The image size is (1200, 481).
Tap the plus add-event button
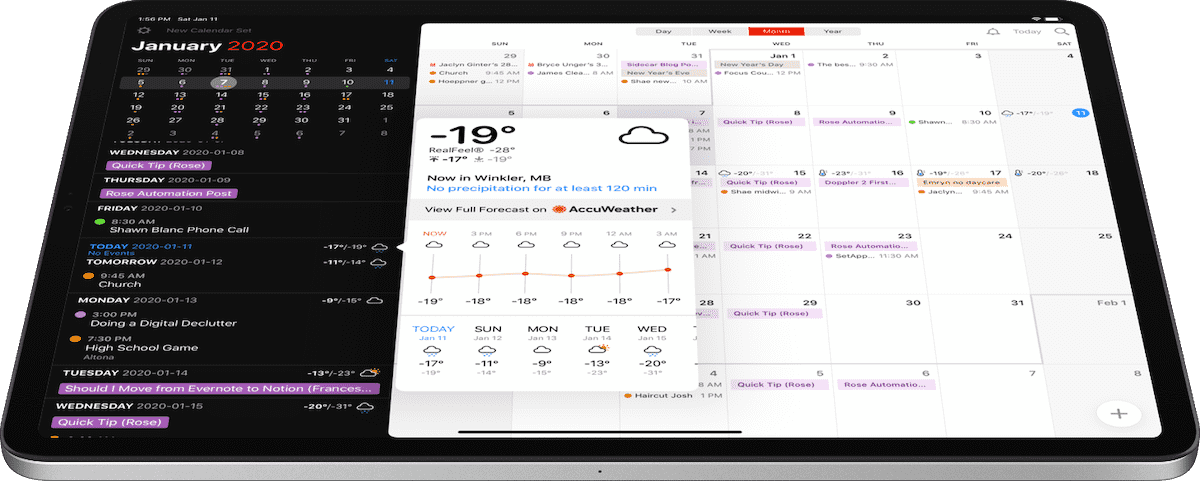[x=1119, y=413]
